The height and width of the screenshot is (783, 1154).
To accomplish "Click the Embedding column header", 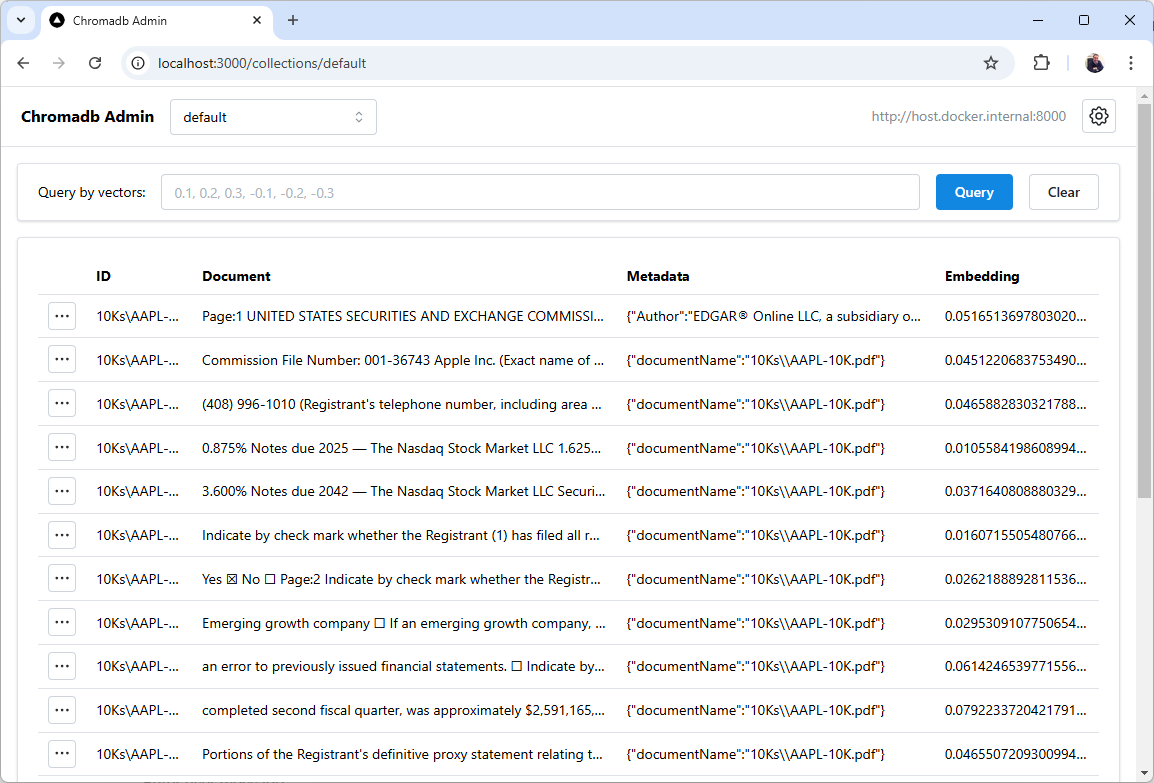I will pyautogui.click(x=982, y=276).
